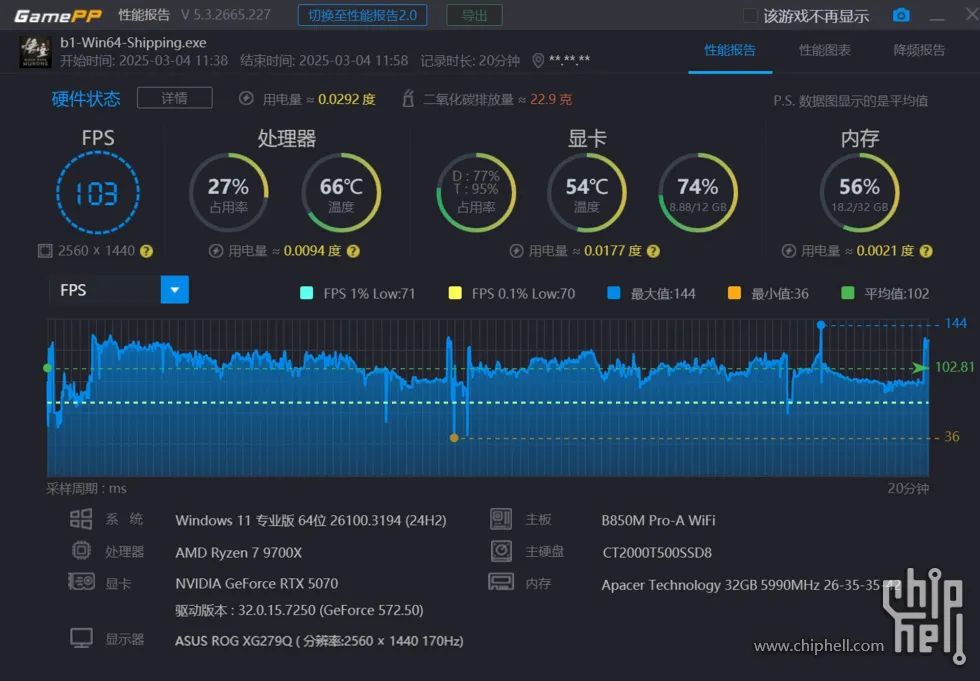Click the monitor display icon in info list
Screen dimensions: 980x681
point(81,639)
